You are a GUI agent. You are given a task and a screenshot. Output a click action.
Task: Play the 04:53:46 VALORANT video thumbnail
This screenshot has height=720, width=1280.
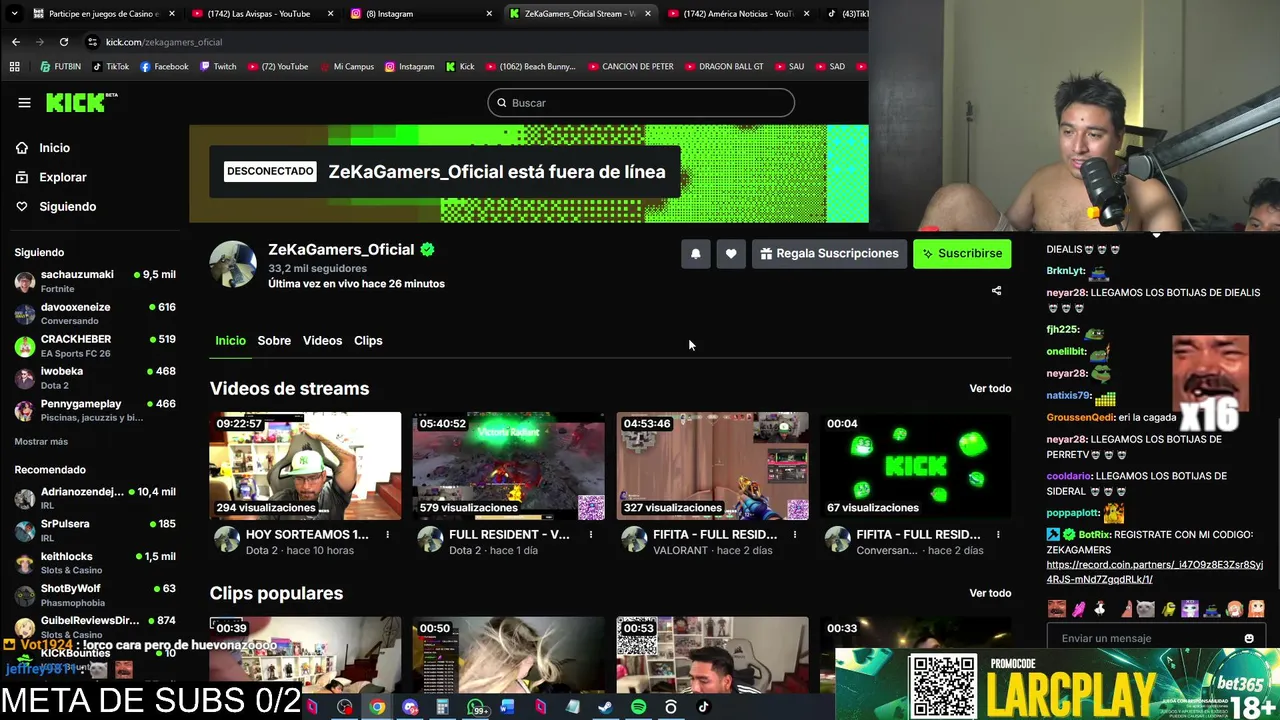[712, 466]
